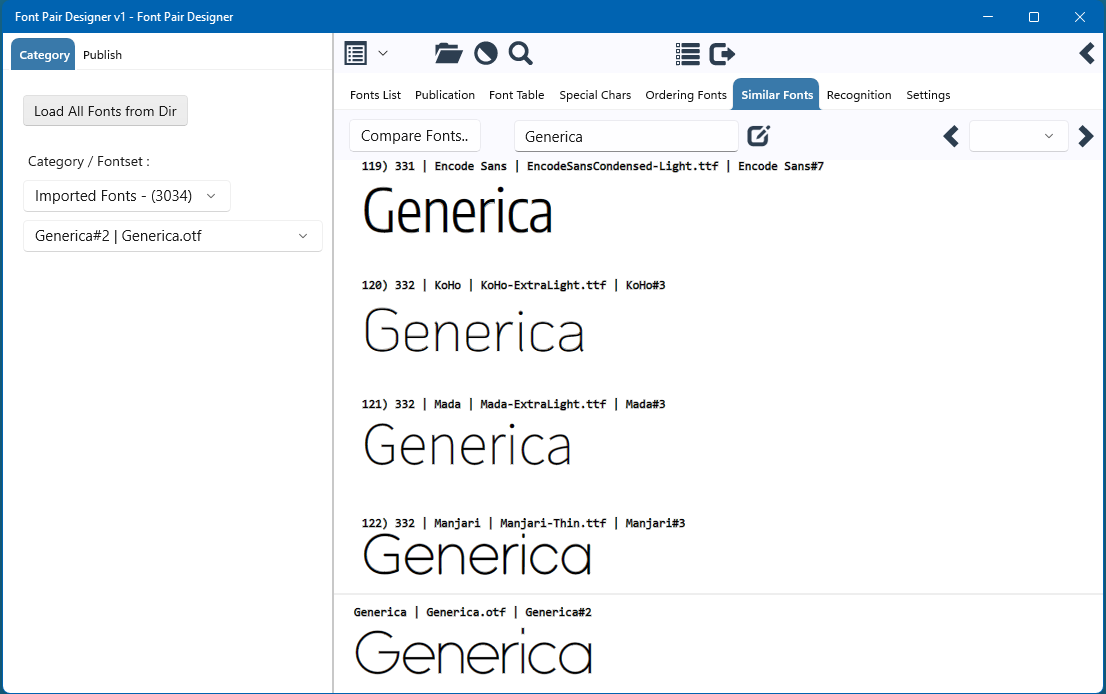Open the Imported Fonts category dropdown
1106x694 pixels.
pyautogui.click(x=127, y=196)
